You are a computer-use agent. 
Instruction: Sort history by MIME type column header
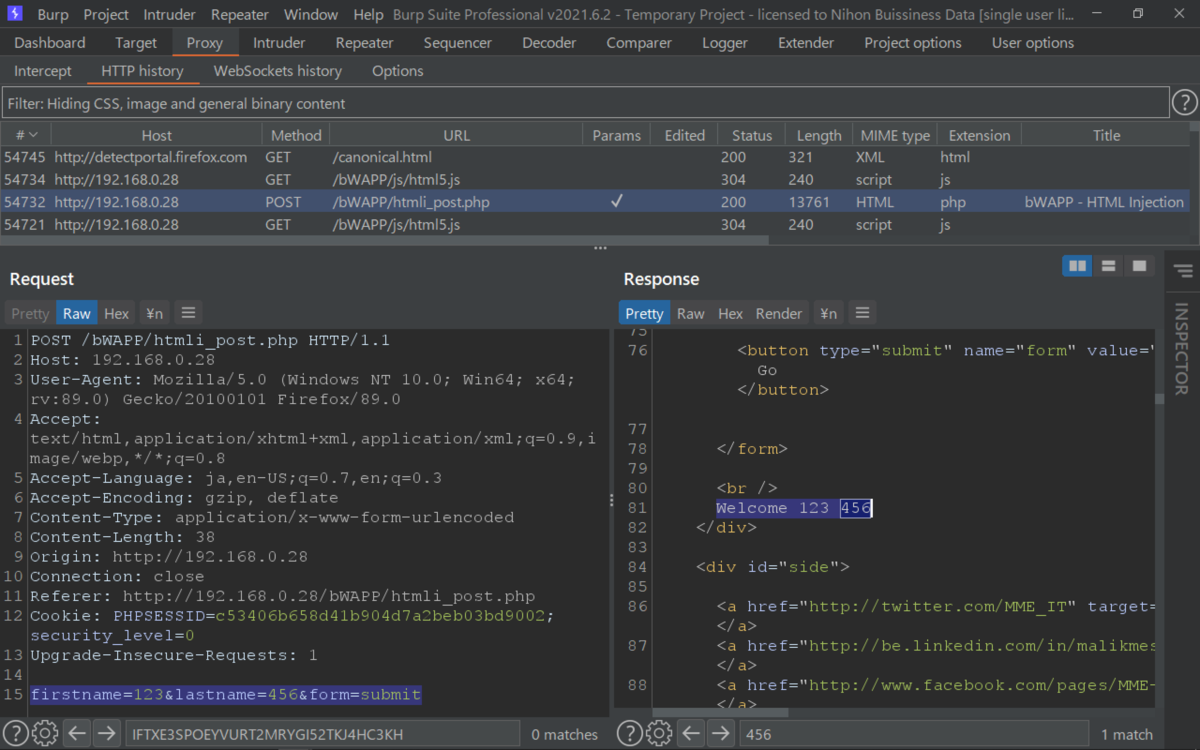(x=895, y=135)
